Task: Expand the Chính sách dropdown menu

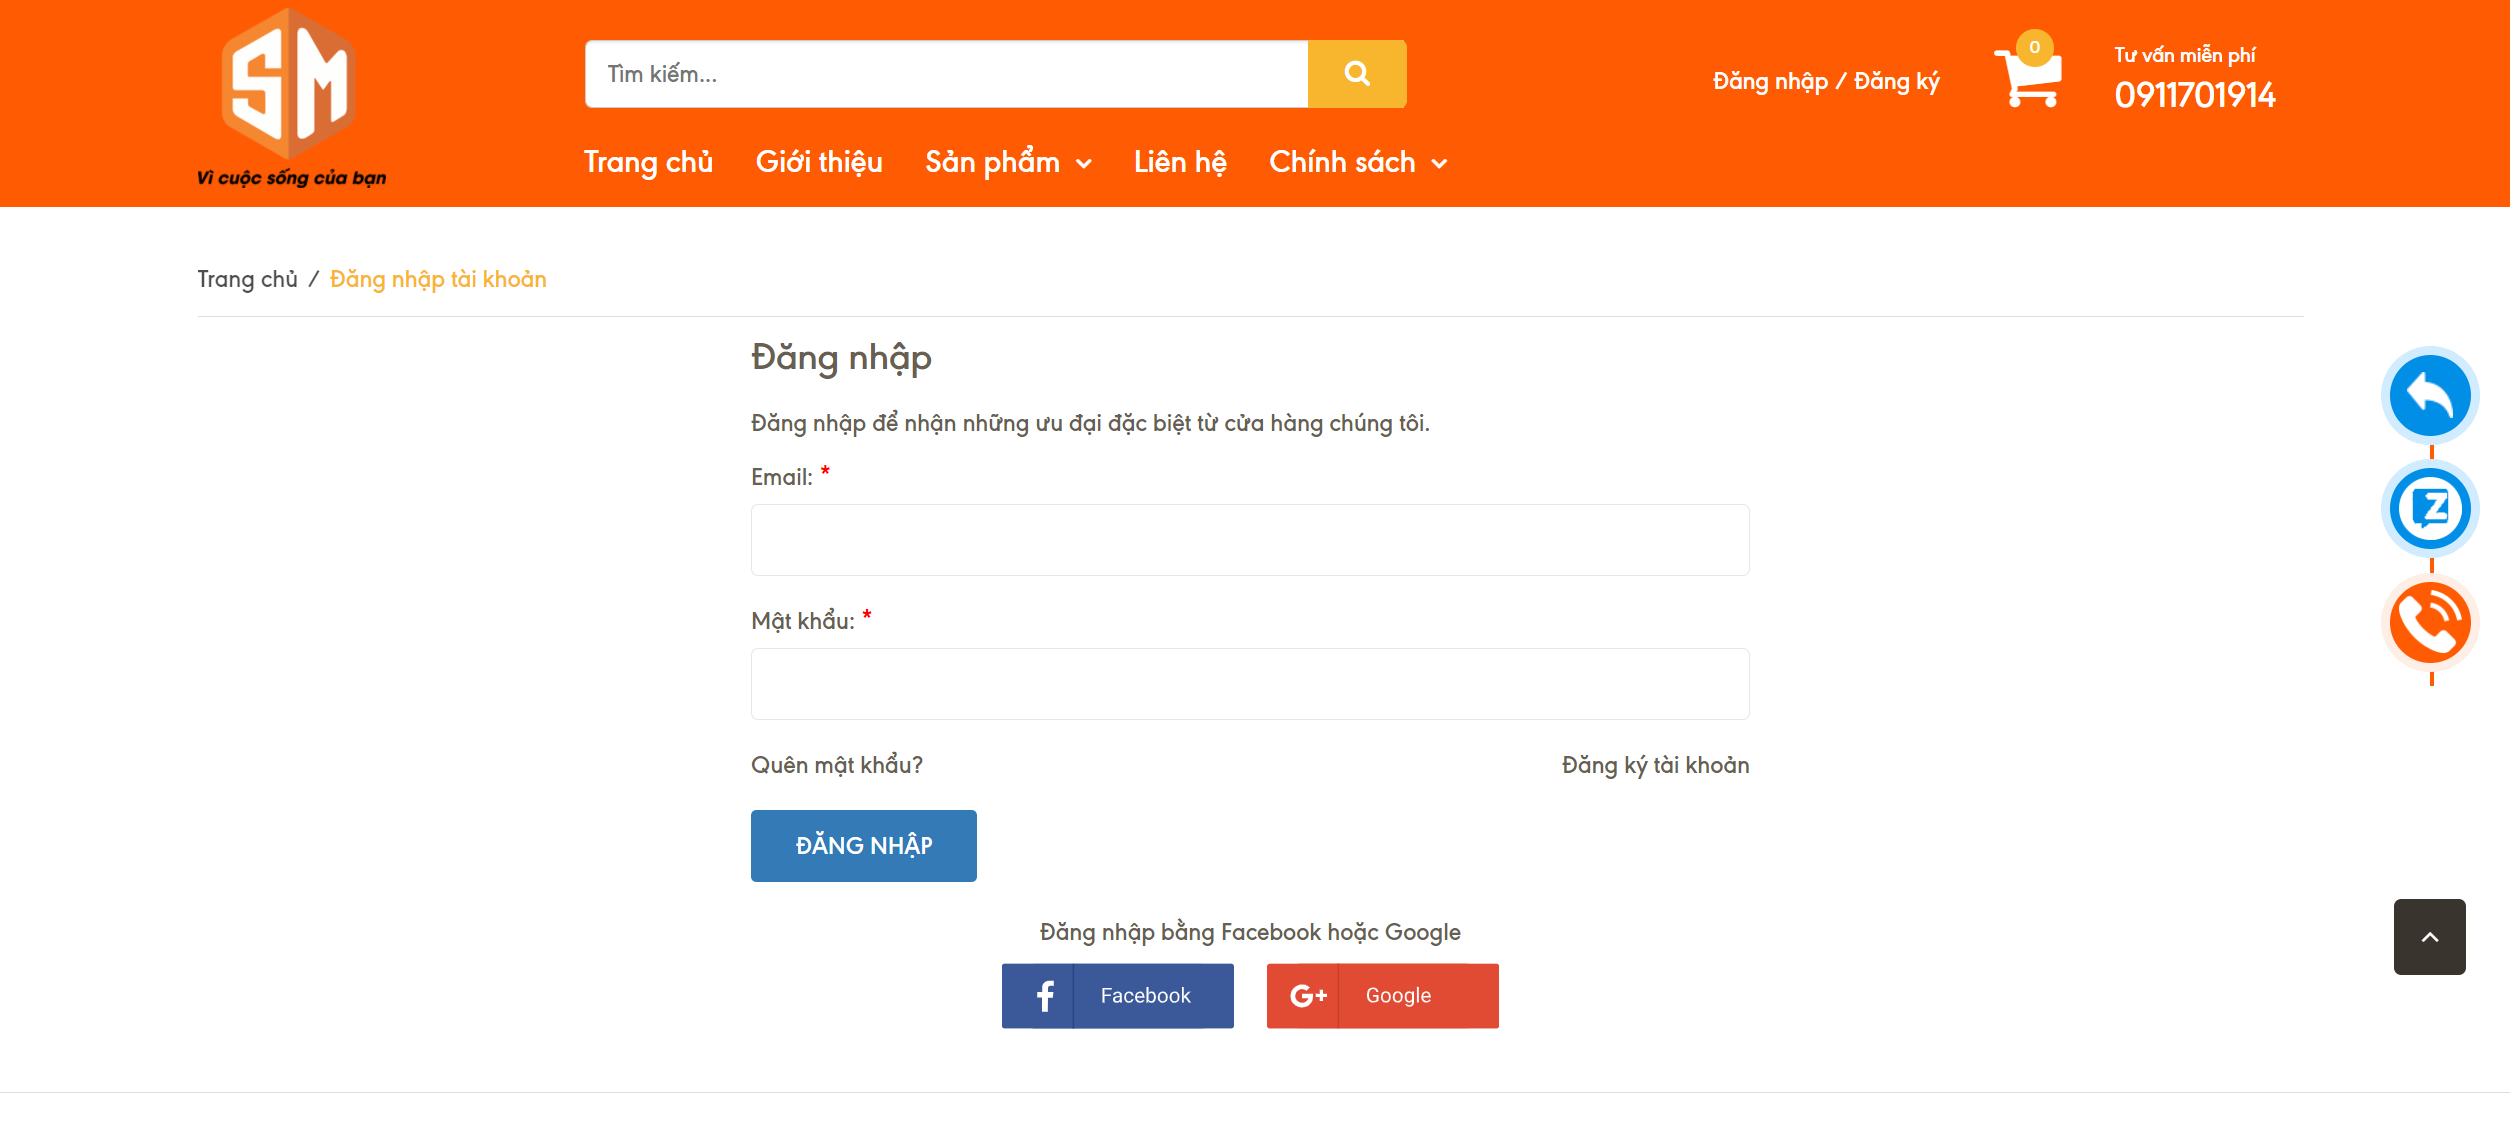Action: [1357, 163]
